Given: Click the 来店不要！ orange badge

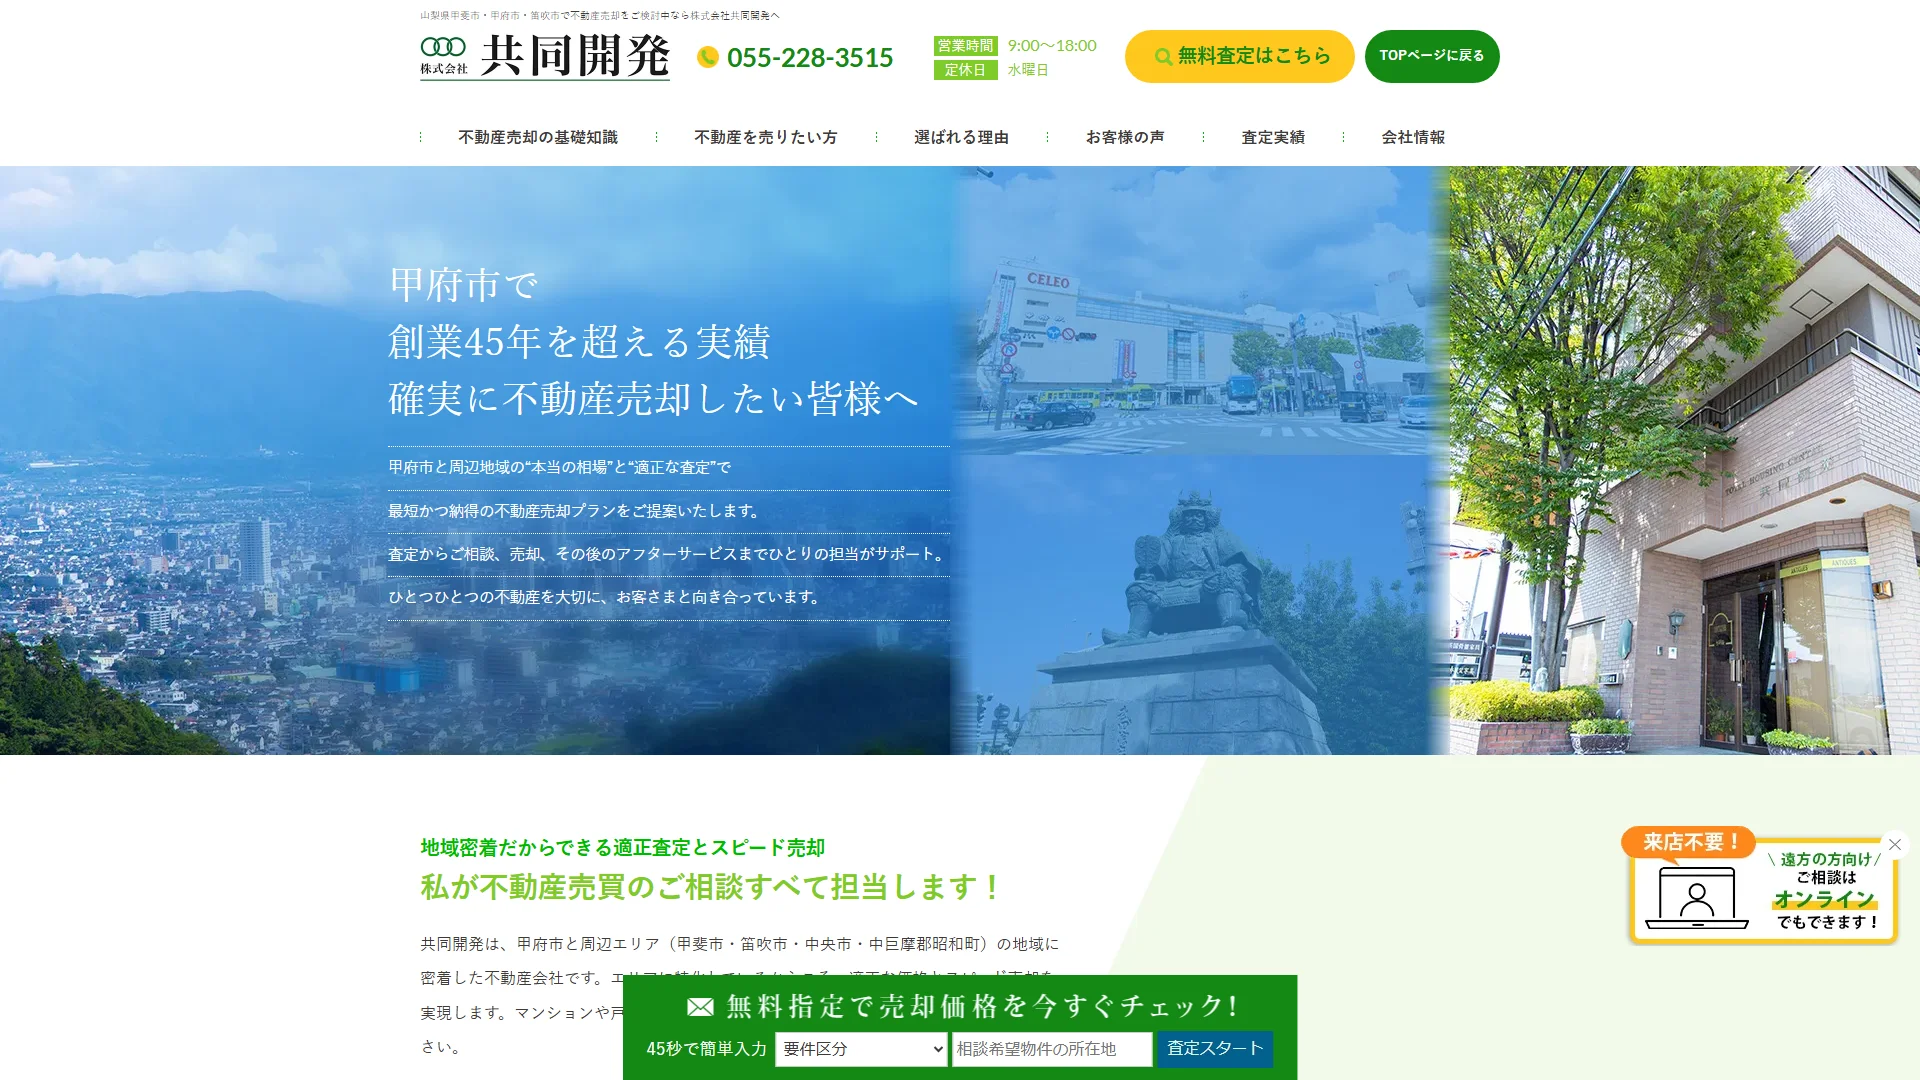Looking at the screenshot, I should coord(1689,842).
